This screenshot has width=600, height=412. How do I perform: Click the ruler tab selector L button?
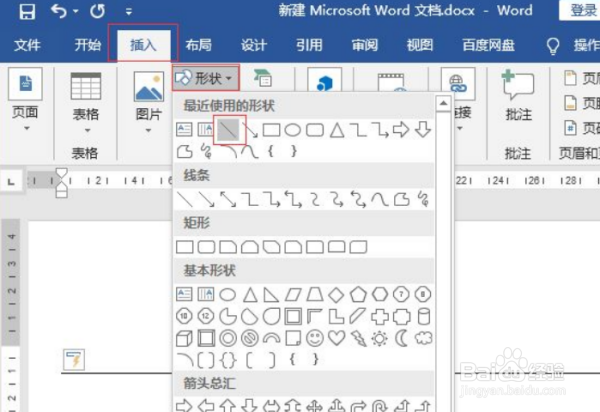11,181
